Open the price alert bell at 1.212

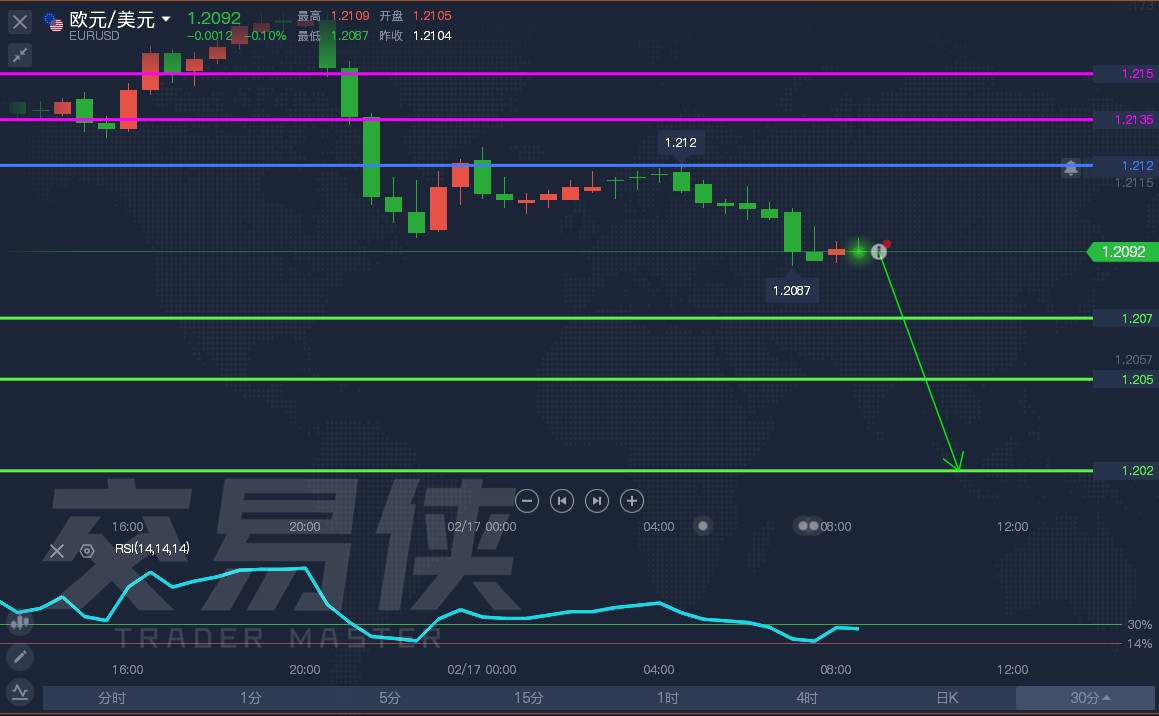pos(1070,168)
